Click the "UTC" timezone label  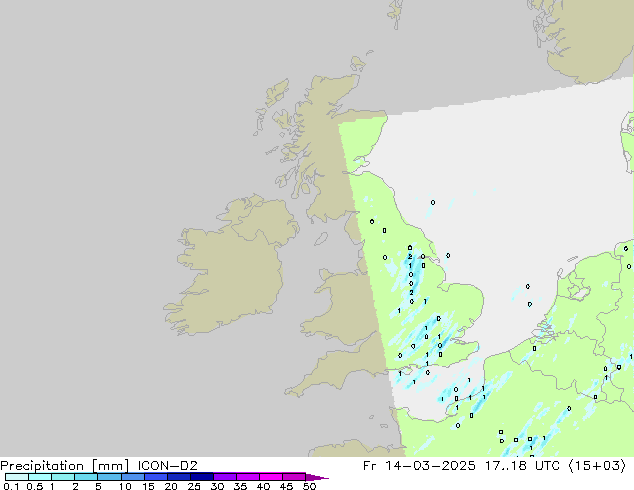point(547,466)
